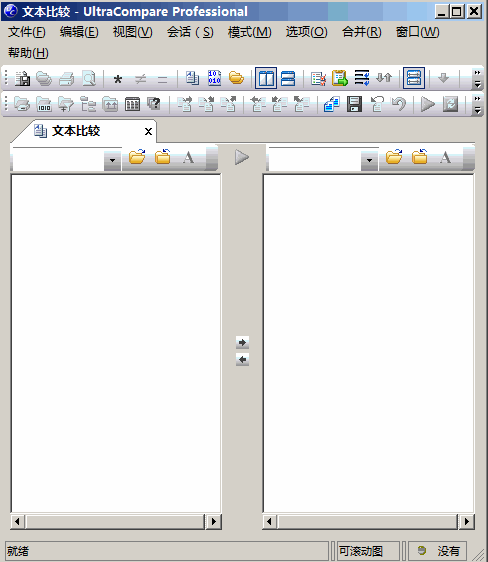Image resolution: width=488 pixels, height=562 pixels.
Task: Click the refresh icon in second toolbar
Action: click(451, 104)
